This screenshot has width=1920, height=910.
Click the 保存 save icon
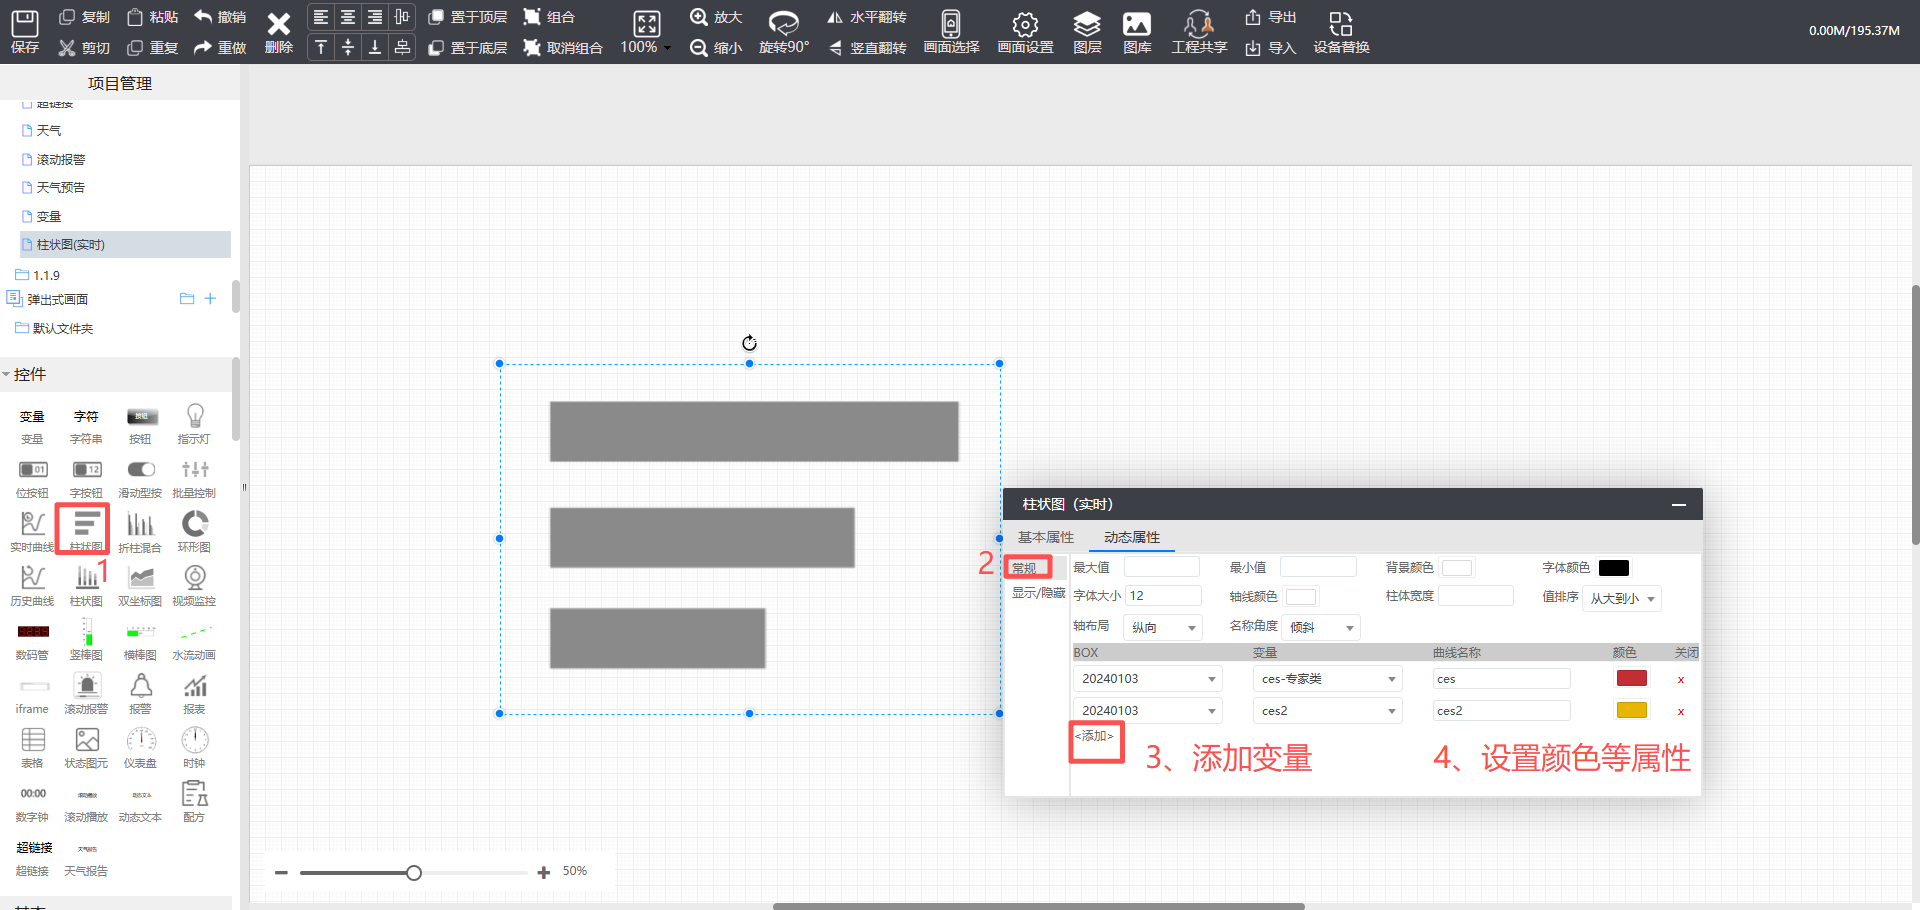click(25, 31)
